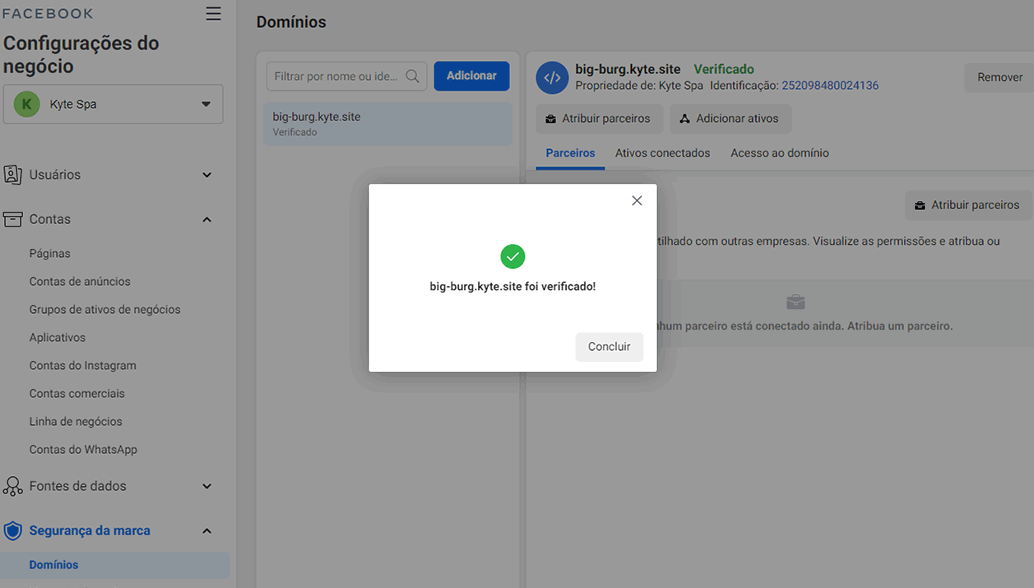Switch to the Ativos conectados tab

click(663, 153)
